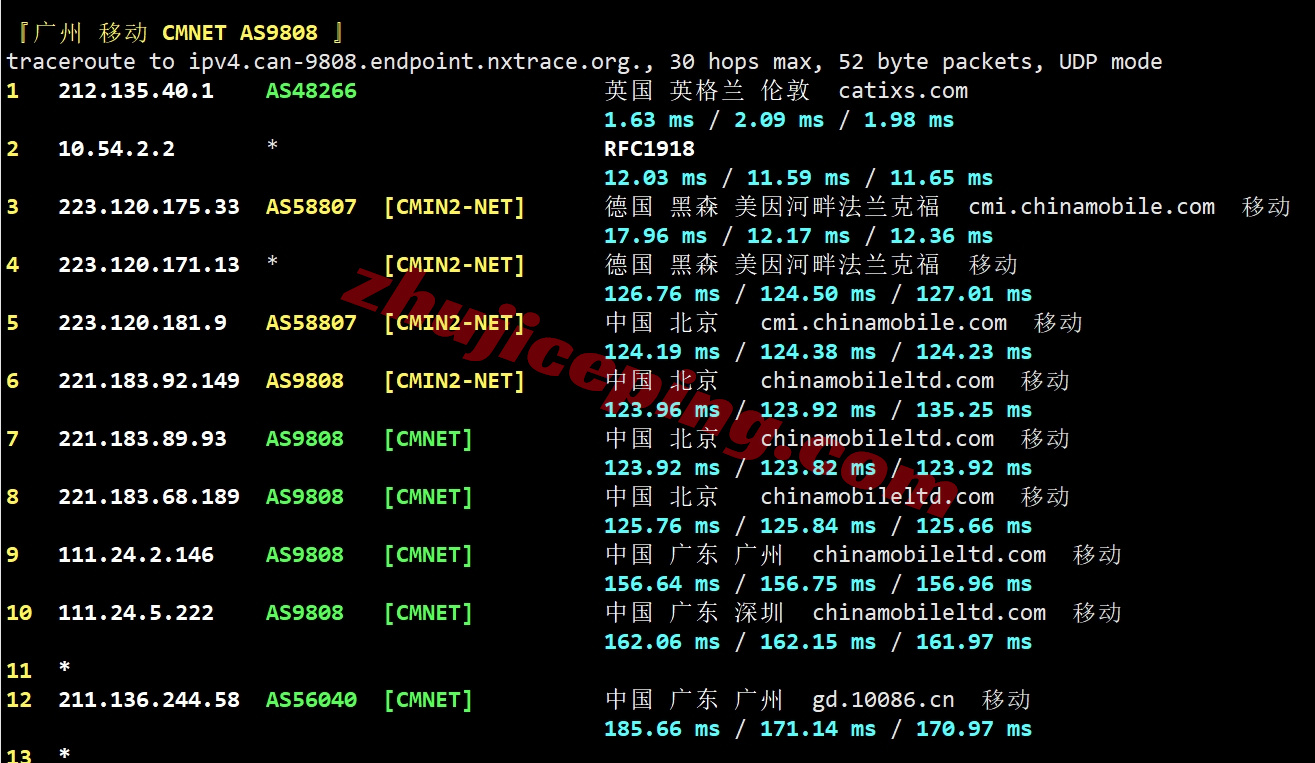Open the gd.10086.cn domain

882,700
